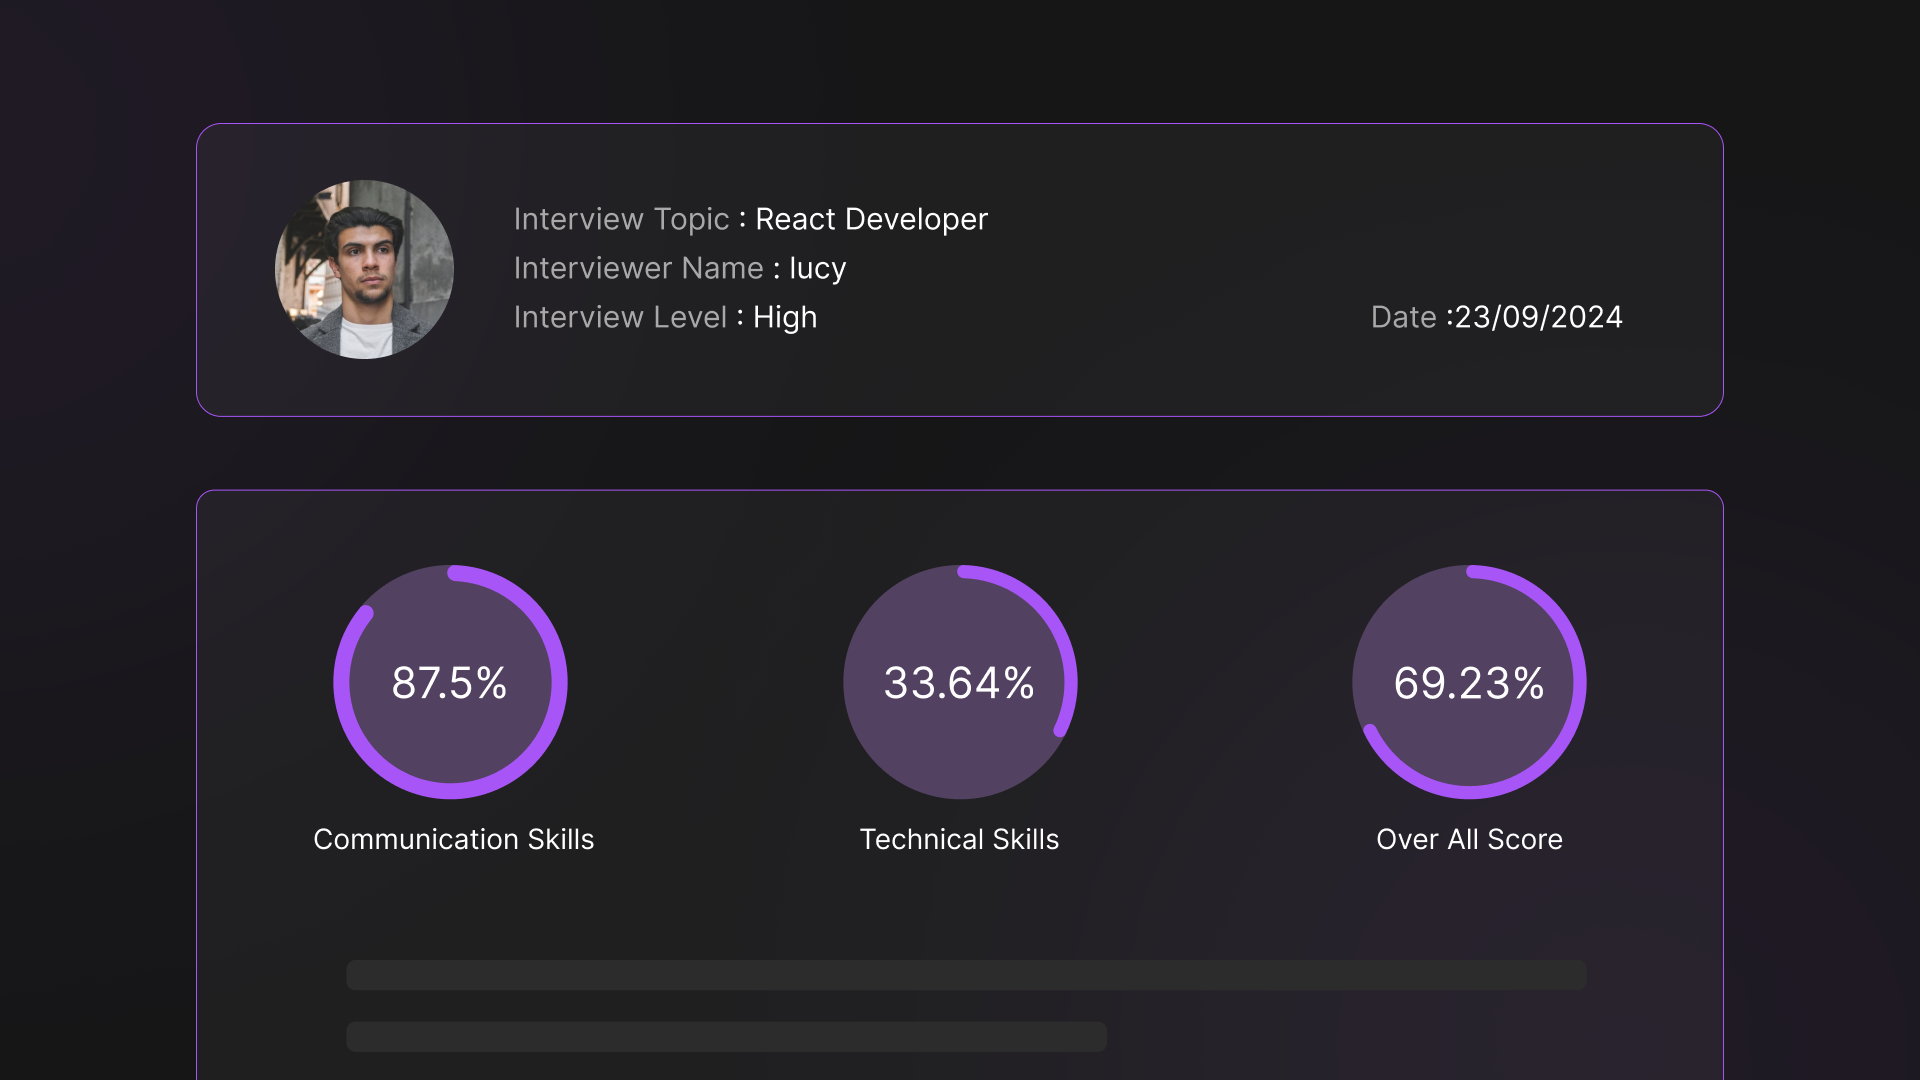This screenshot has width=1920, height=1080.
Task: Select the Communication Skills circular chart
Action: 450,683
